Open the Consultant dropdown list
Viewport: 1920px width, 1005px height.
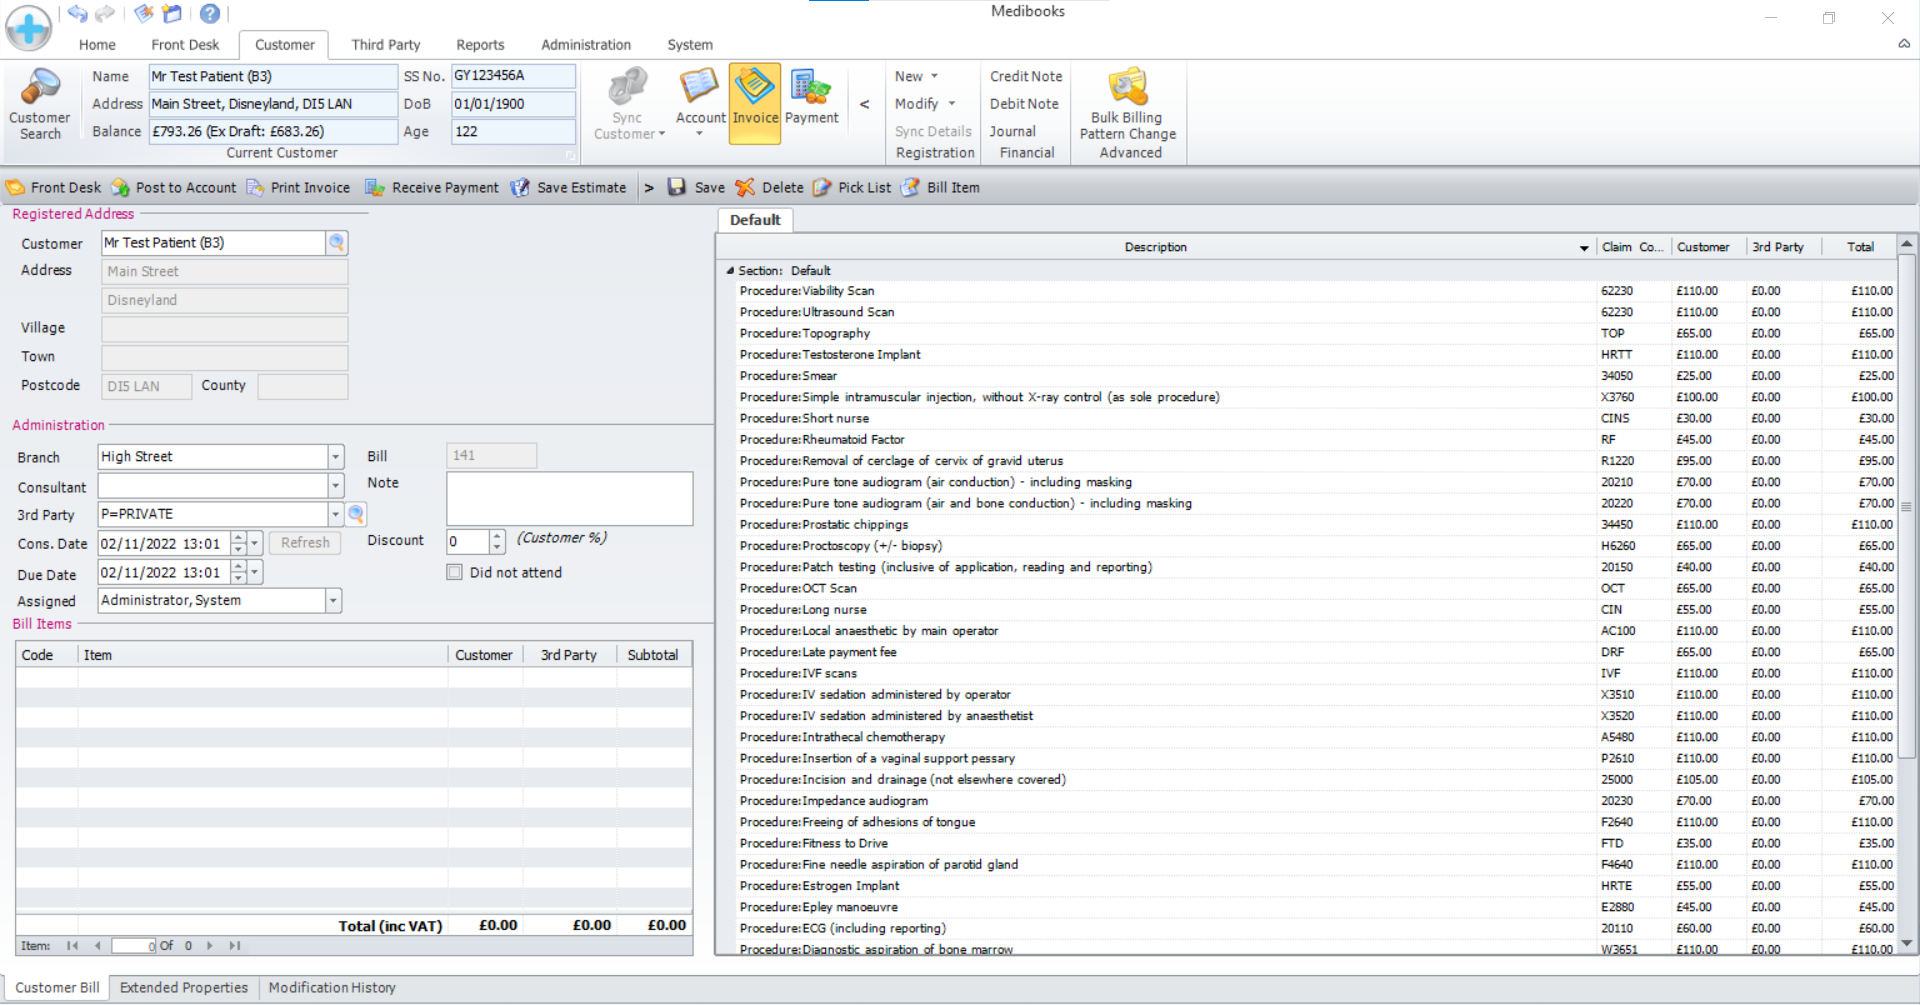[x=336, y=486]
